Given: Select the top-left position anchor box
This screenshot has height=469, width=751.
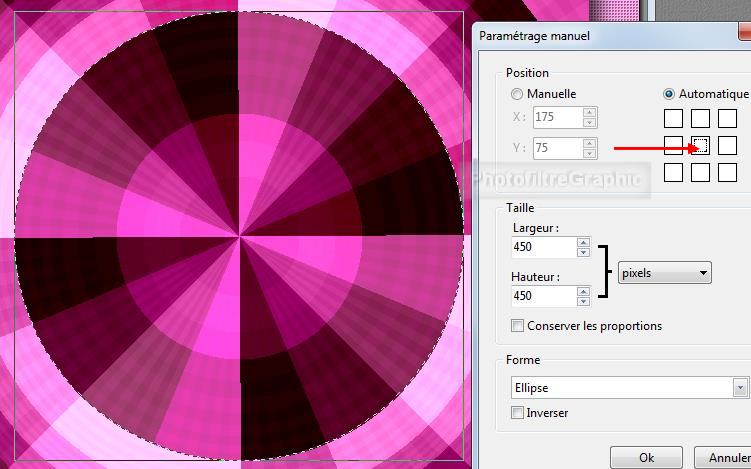Looking at the screenshot, I should [x=674, y=119].
